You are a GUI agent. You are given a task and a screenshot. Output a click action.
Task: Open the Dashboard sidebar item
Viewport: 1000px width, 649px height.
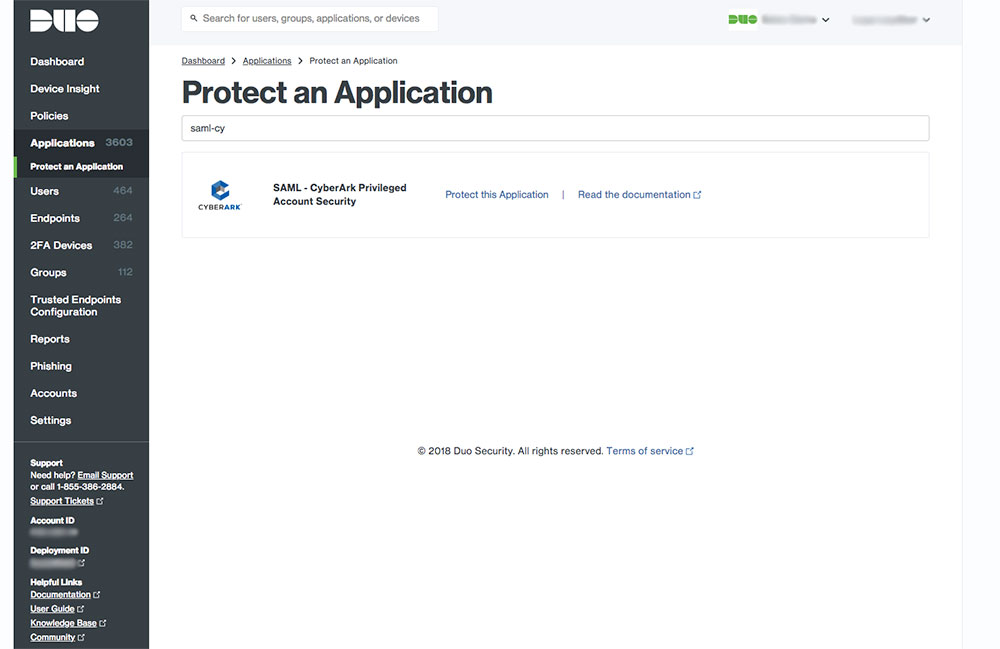57,62
